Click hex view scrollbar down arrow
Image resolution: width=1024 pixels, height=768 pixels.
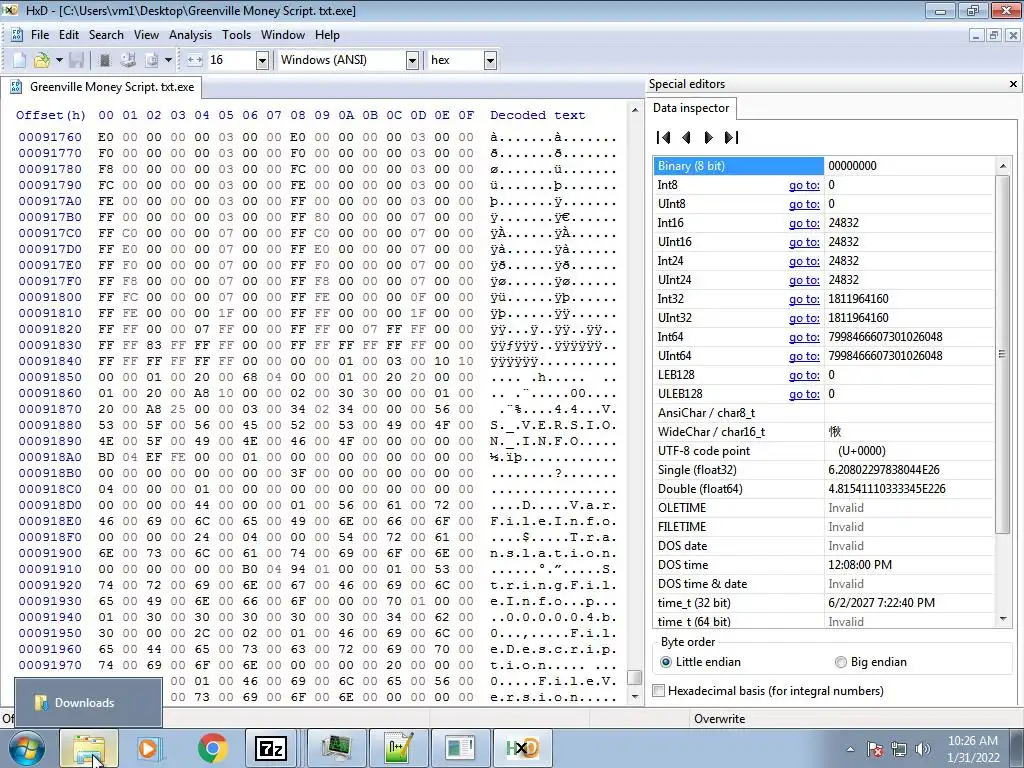[x=635, y=696]
